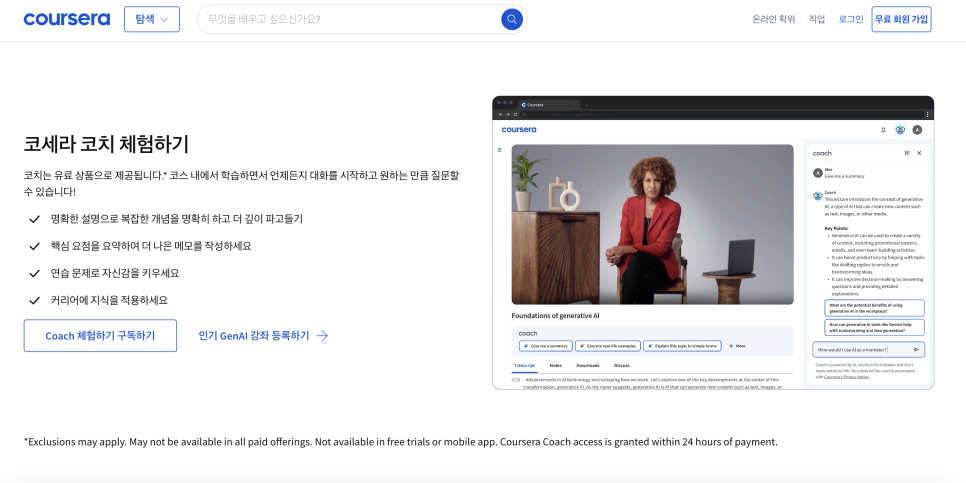Click the Exclusions may apply footnote text
The image size is (966, 483).
400,442
